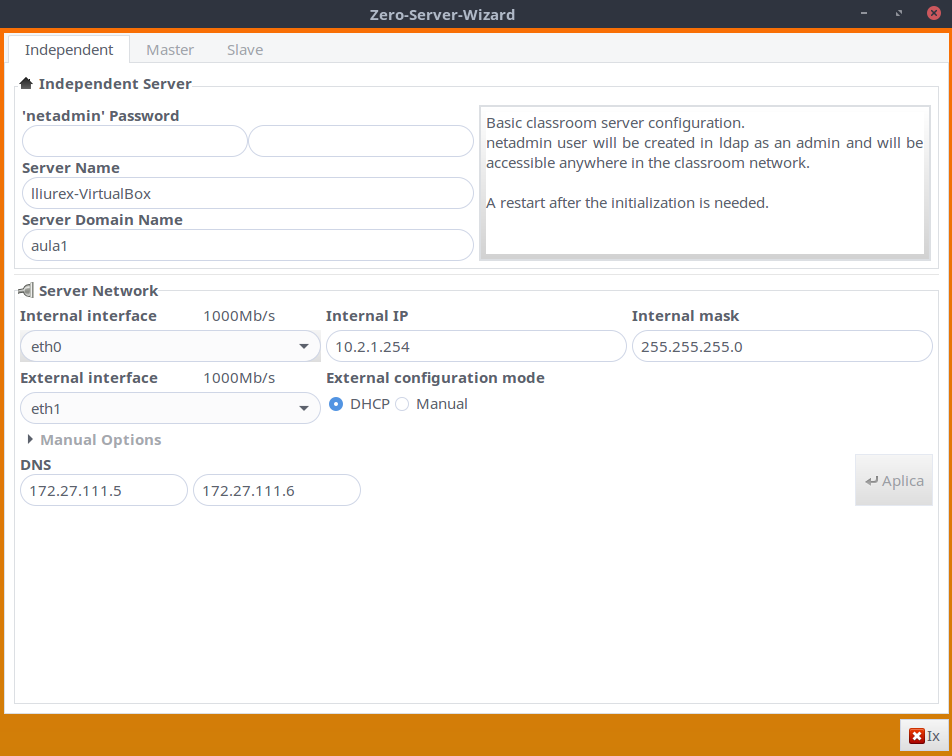Switch to the Slave tab
Image resolution: width=952 pixels, height=756 pixels.
pyautogui.click(x=245, y=50)
